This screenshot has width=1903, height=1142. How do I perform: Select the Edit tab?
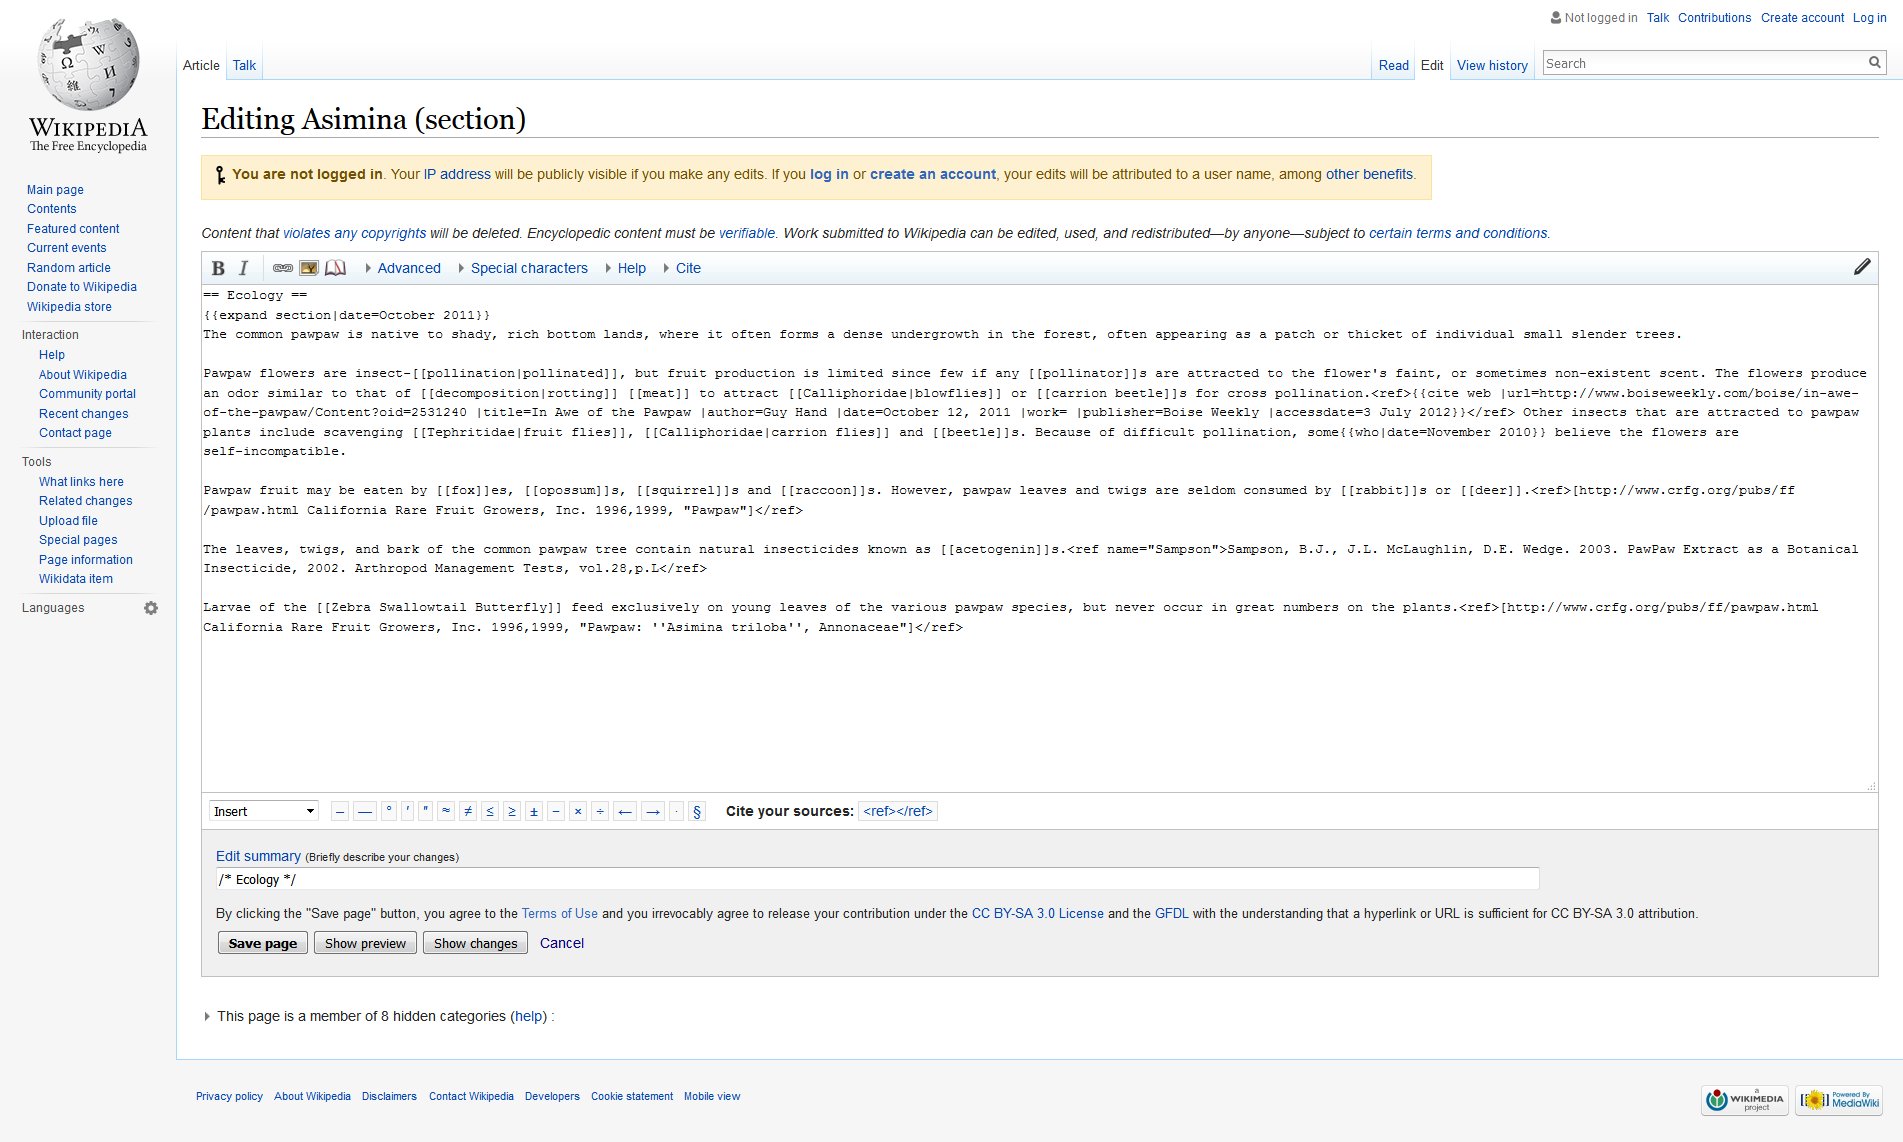coord(1432,65)
